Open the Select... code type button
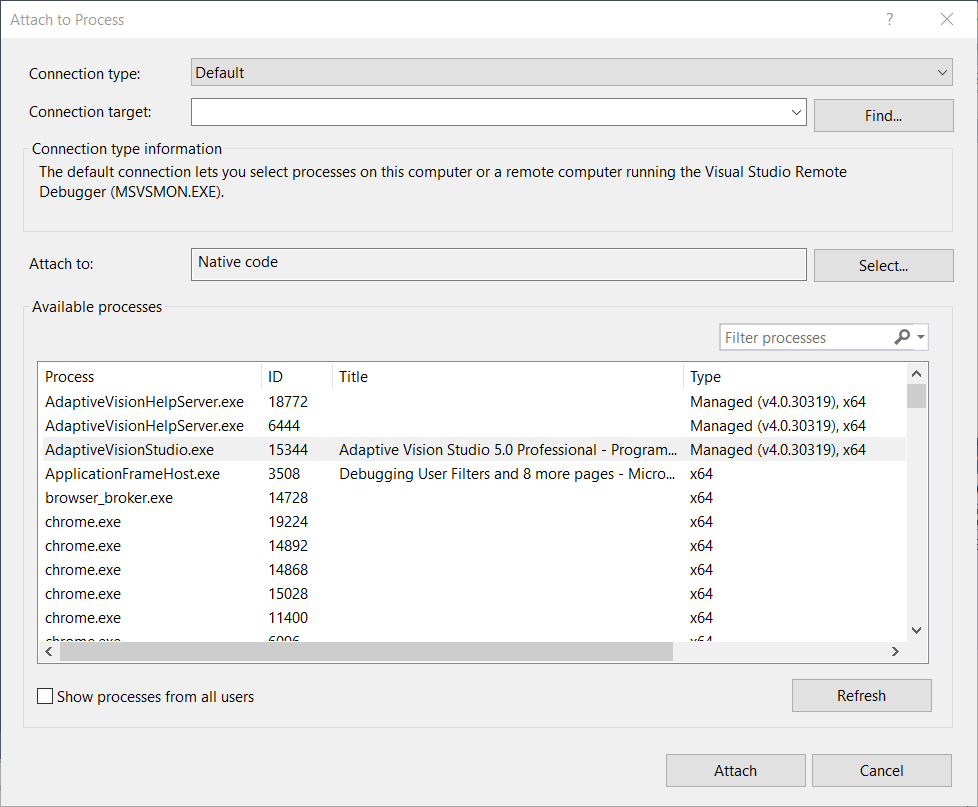 click(x=883, y=265)
